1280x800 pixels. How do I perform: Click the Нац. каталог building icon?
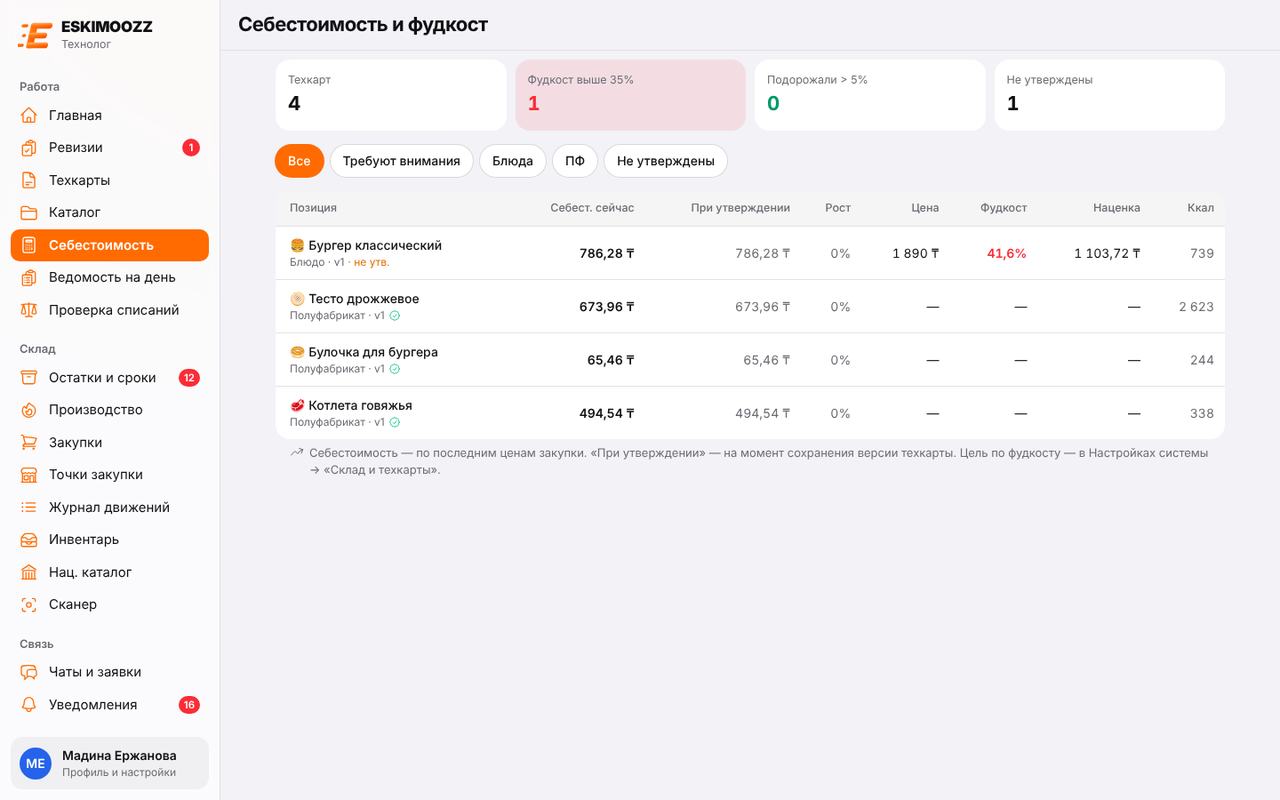coord(29,573)
